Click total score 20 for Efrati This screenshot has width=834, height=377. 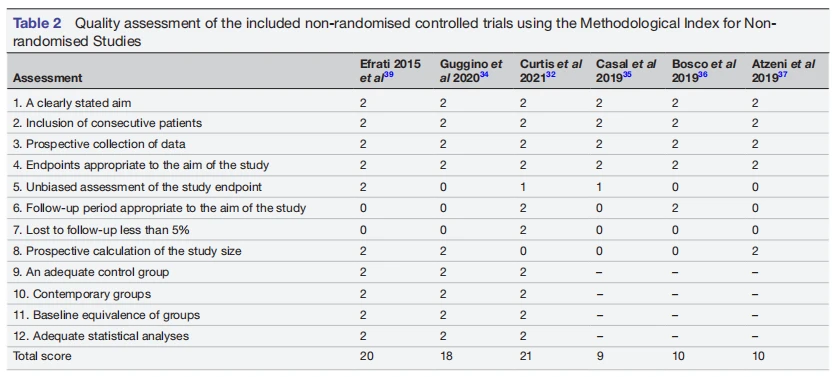click(366, 356)
